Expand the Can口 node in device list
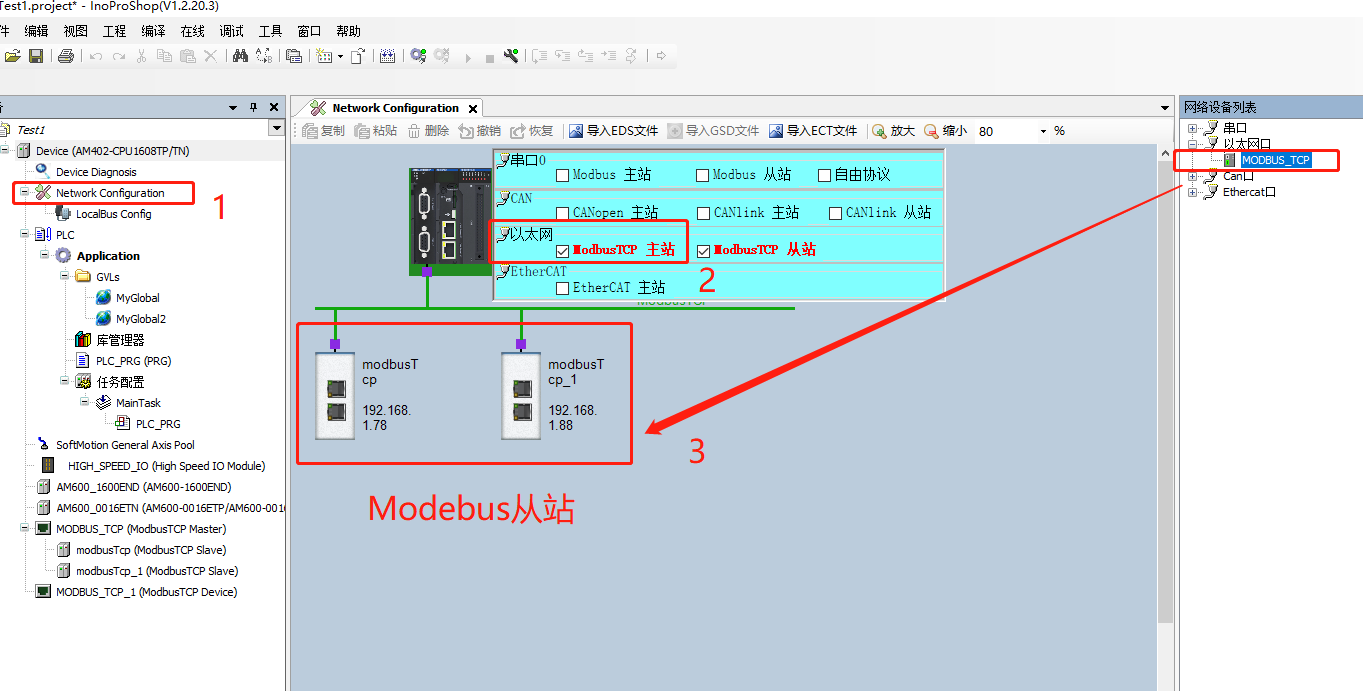1363x691 pixels. [1192, 176]
